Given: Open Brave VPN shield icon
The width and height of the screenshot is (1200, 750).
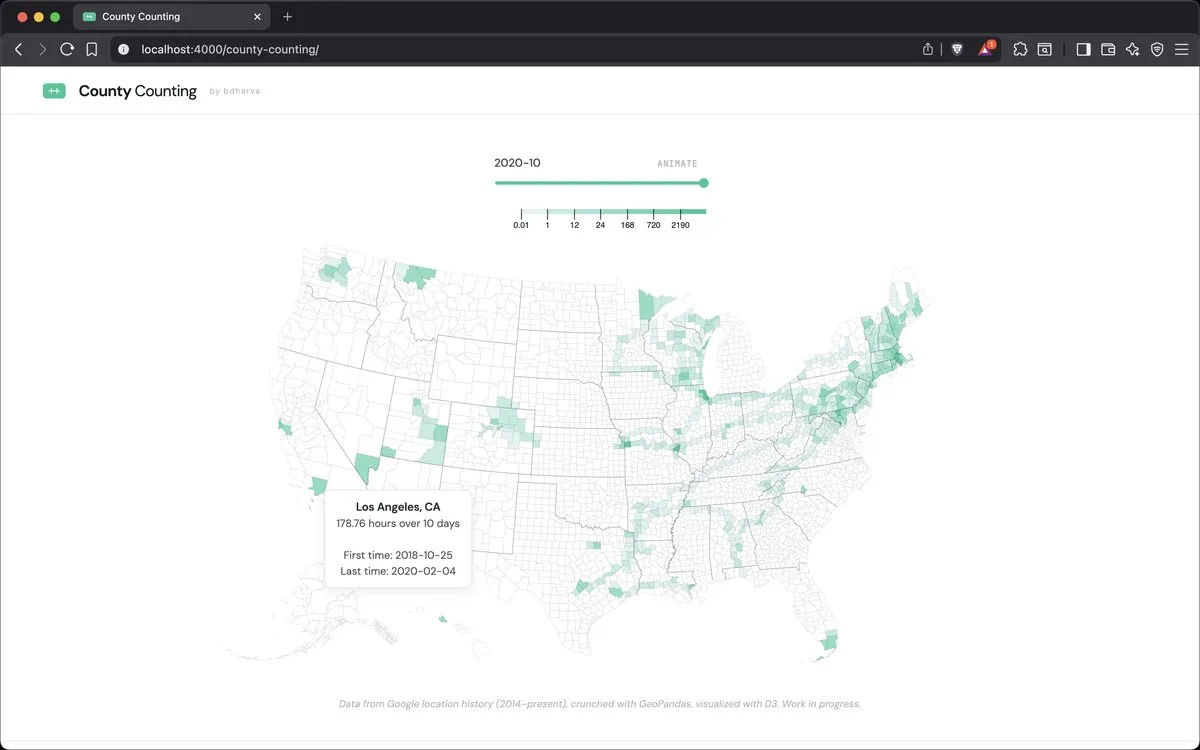Looking at the screenshot, I should point(1157,49).
